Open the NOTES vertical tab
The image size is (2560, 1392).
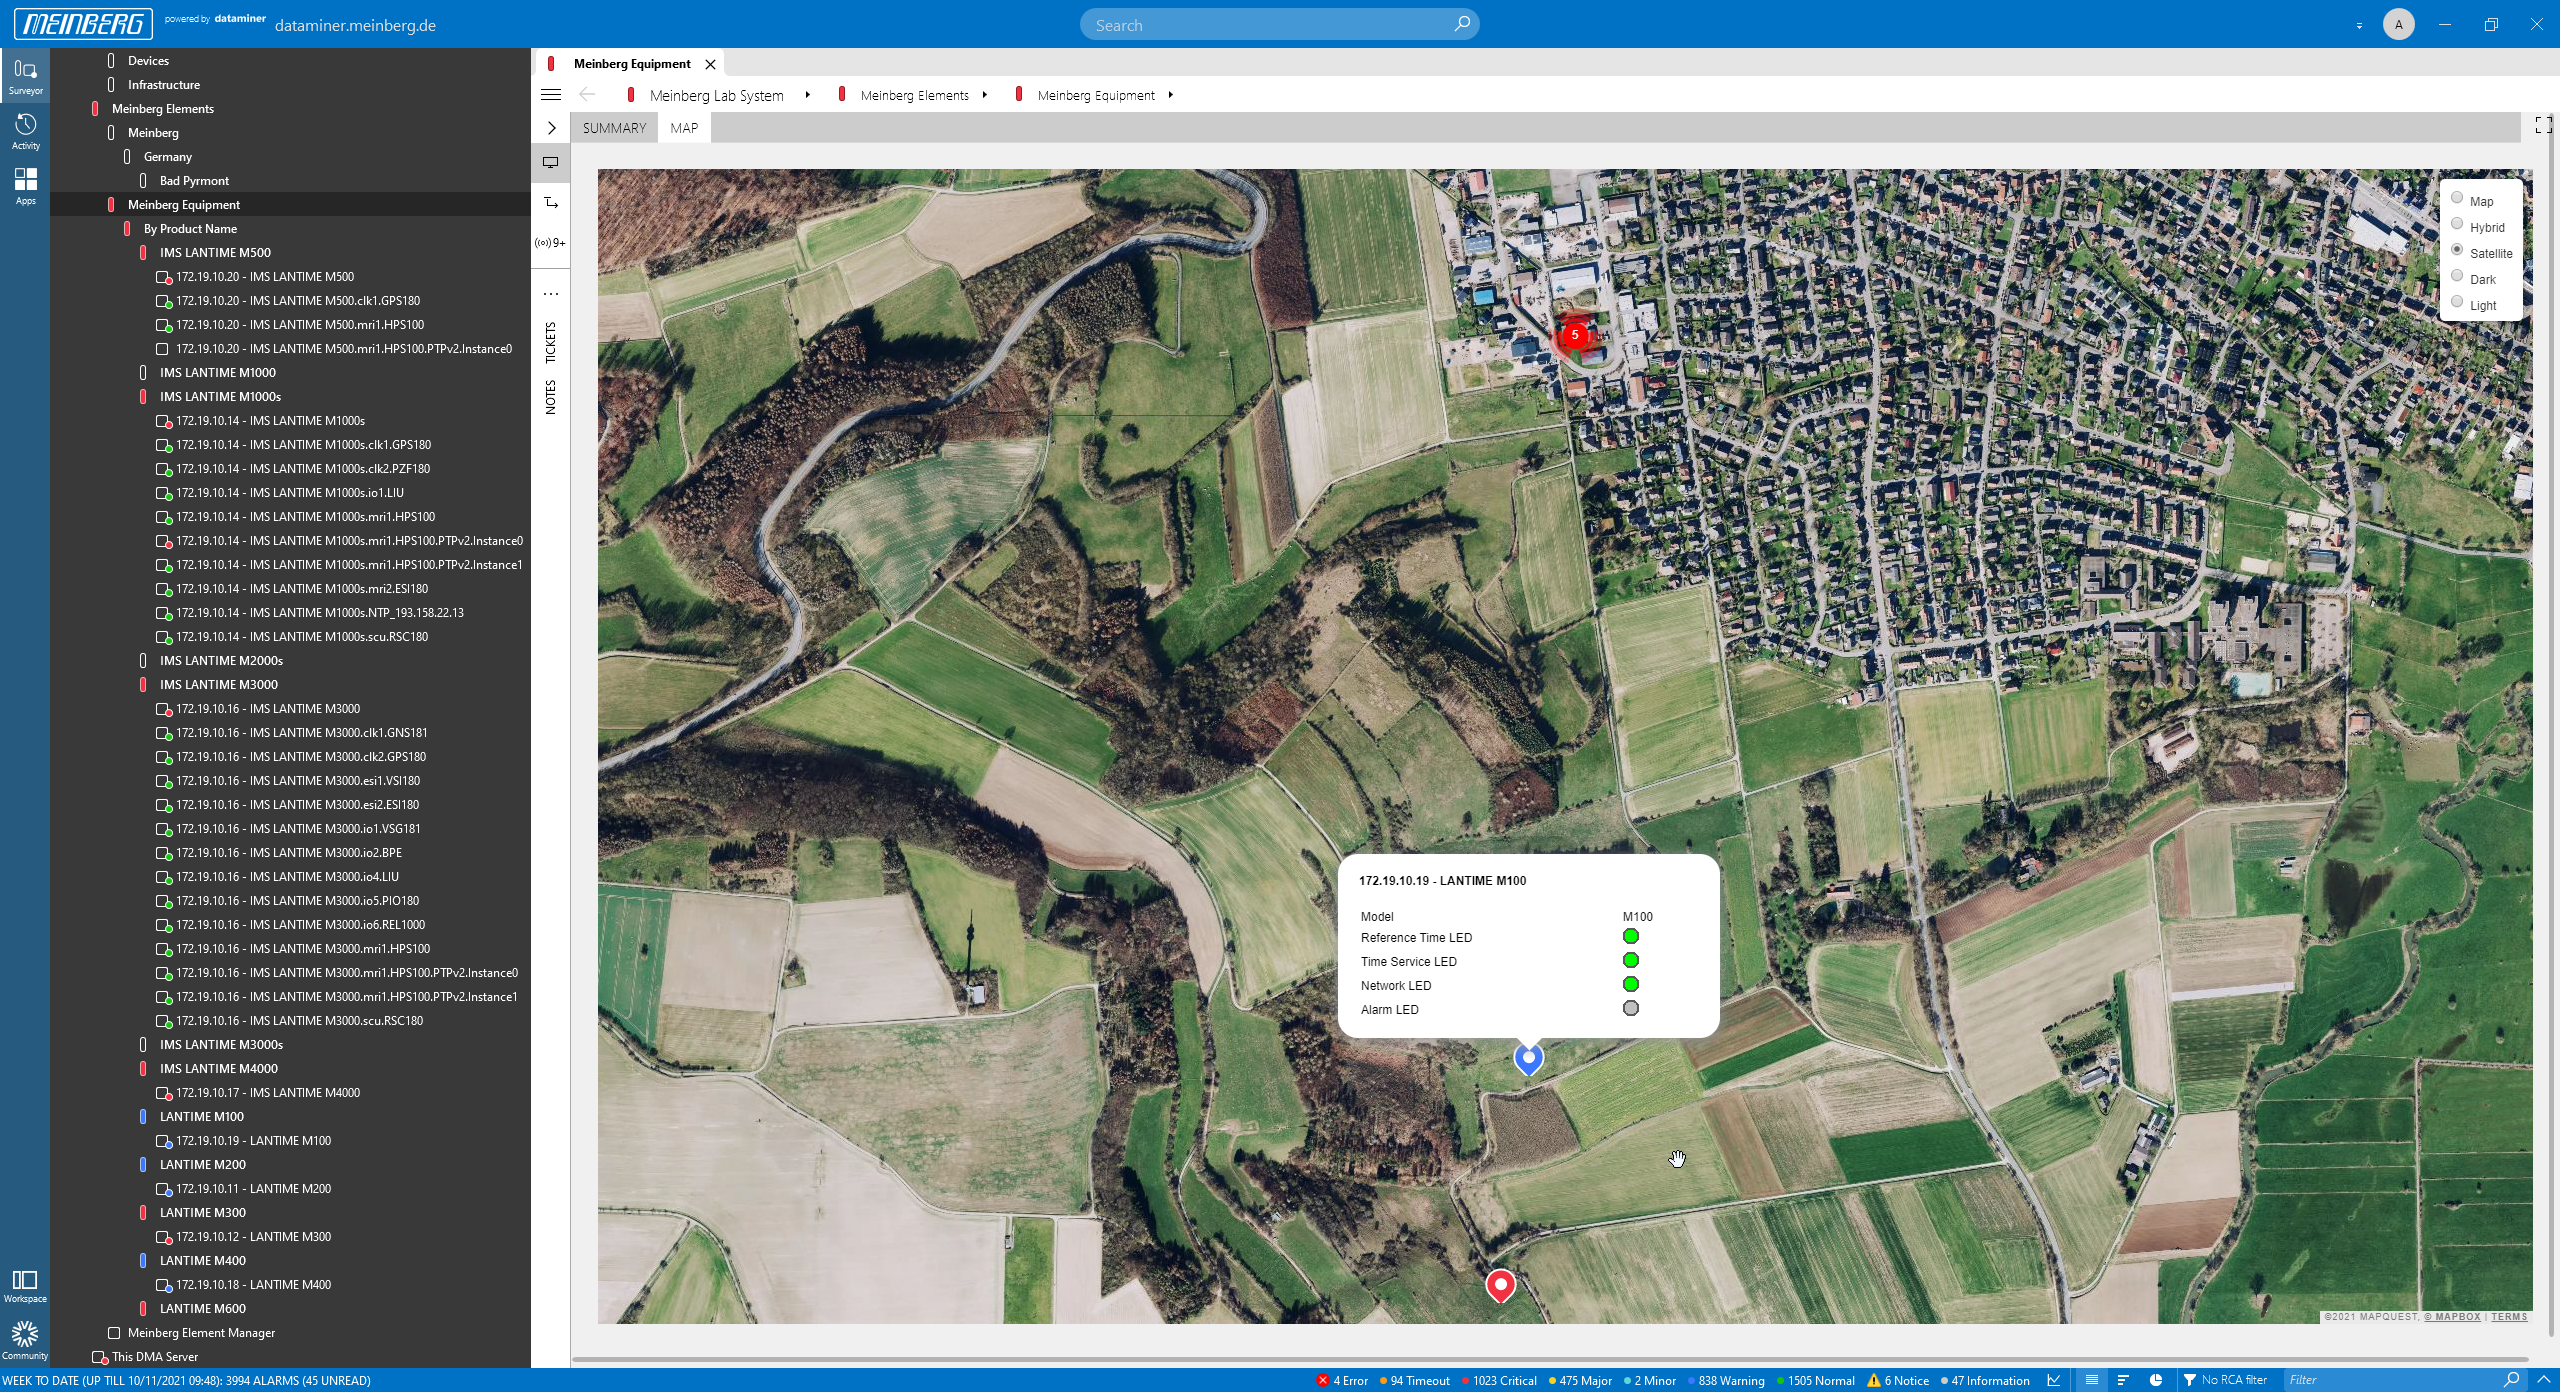coord(550,397)
